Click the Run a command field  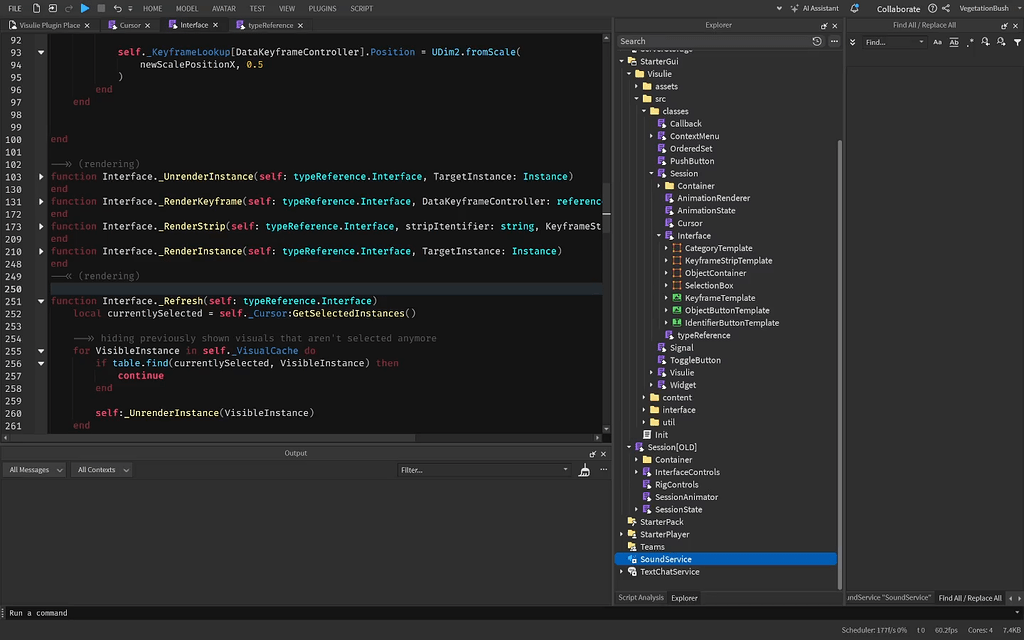pyautogui.click(x=60, y=613)
